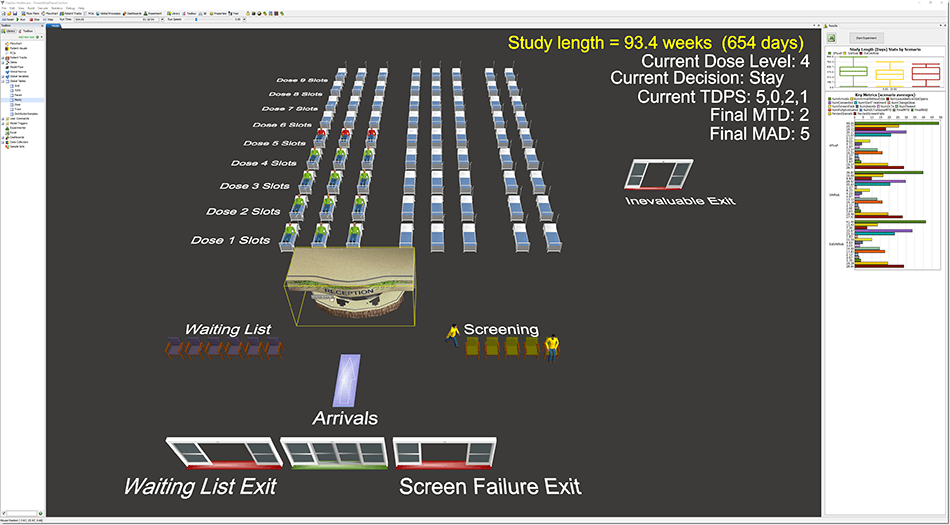
Task: Open the File menu
Action: point(4,8)
